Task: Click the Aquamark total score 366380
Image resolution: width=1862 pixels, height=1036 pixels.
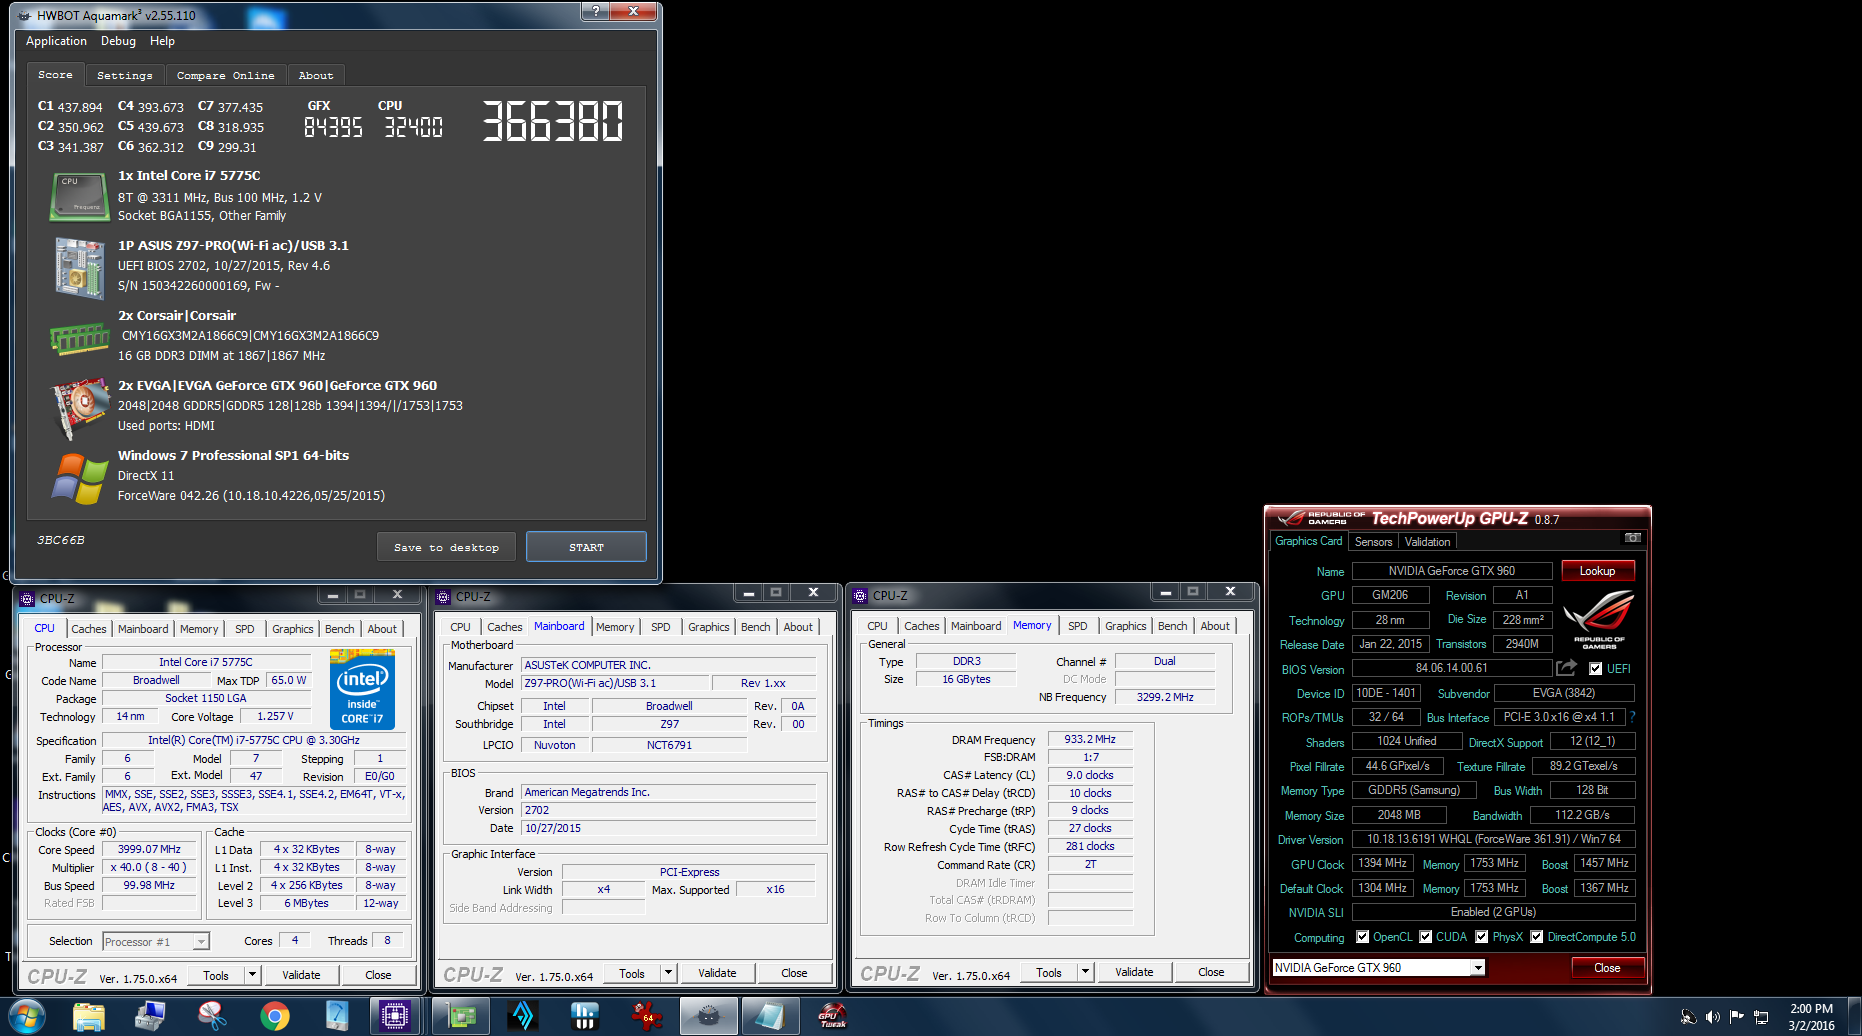Action: tap(552, 121)
